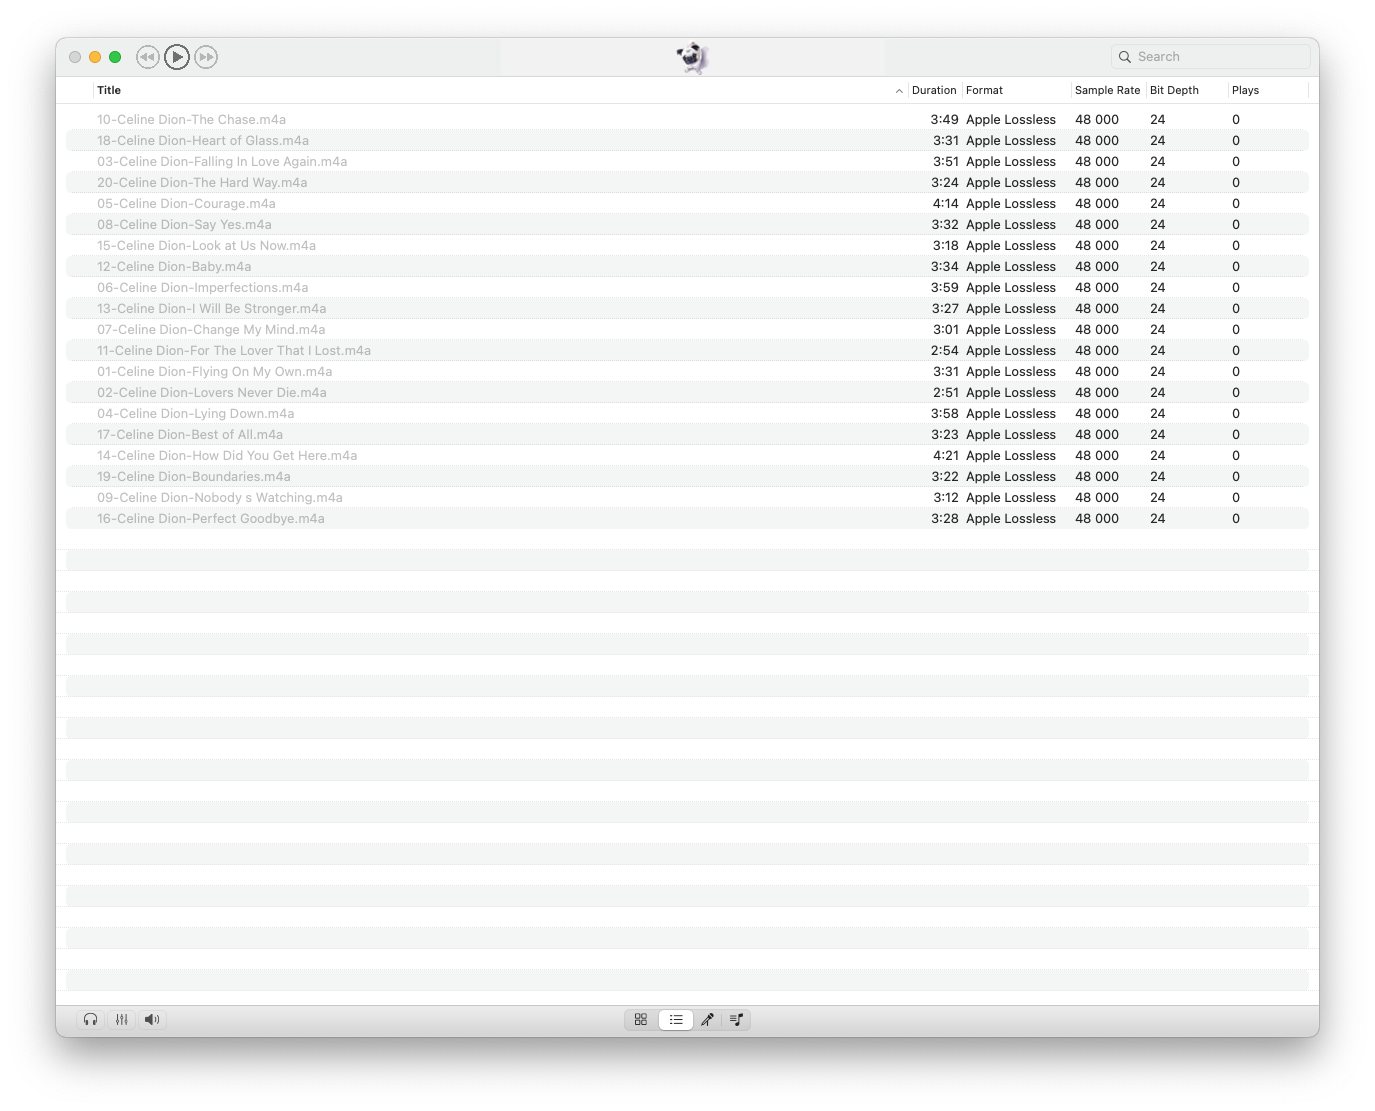The height and width of the screenshot is (1111, 1375).
Task: Open the microphone artist view icon
Action: [707, 1020]
